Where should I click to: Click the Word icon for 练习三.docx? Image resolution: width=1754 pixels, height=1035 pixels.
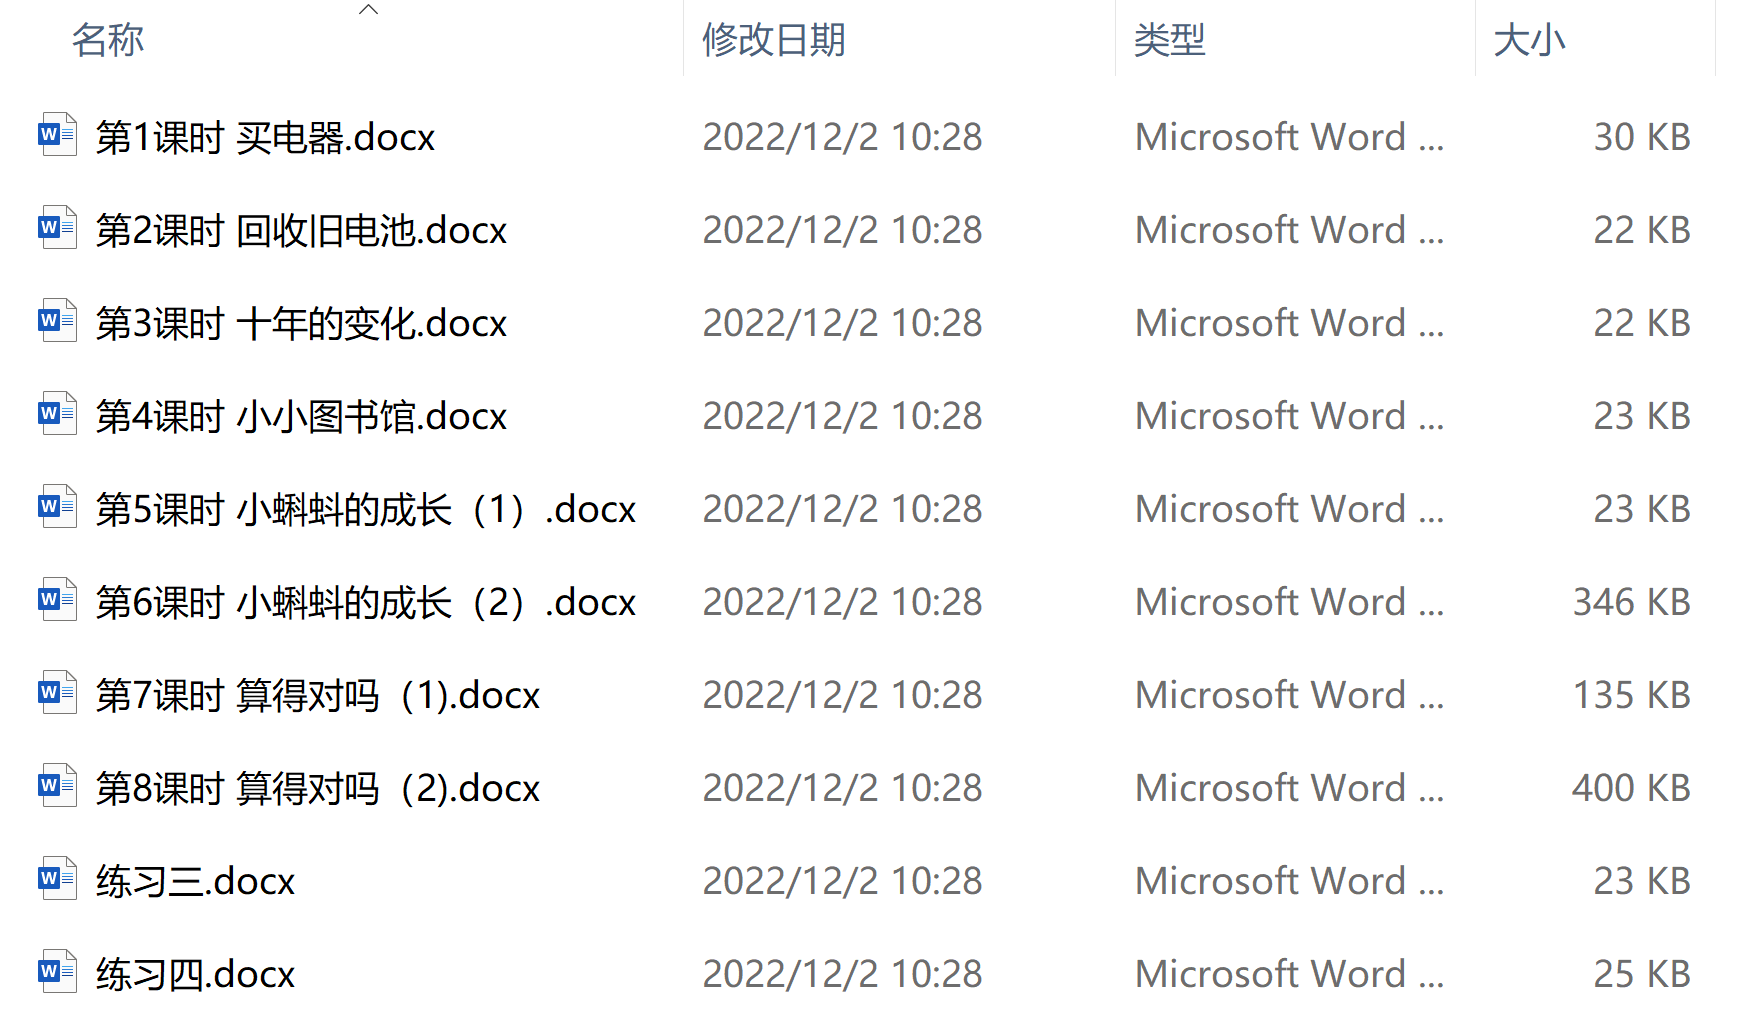click(x=57, y=879)
